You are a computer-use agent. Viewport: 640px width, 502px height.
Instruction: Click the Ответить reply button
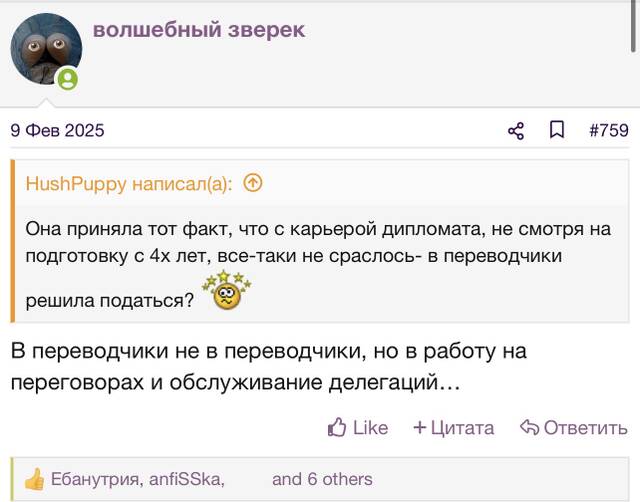pos(586,428)
